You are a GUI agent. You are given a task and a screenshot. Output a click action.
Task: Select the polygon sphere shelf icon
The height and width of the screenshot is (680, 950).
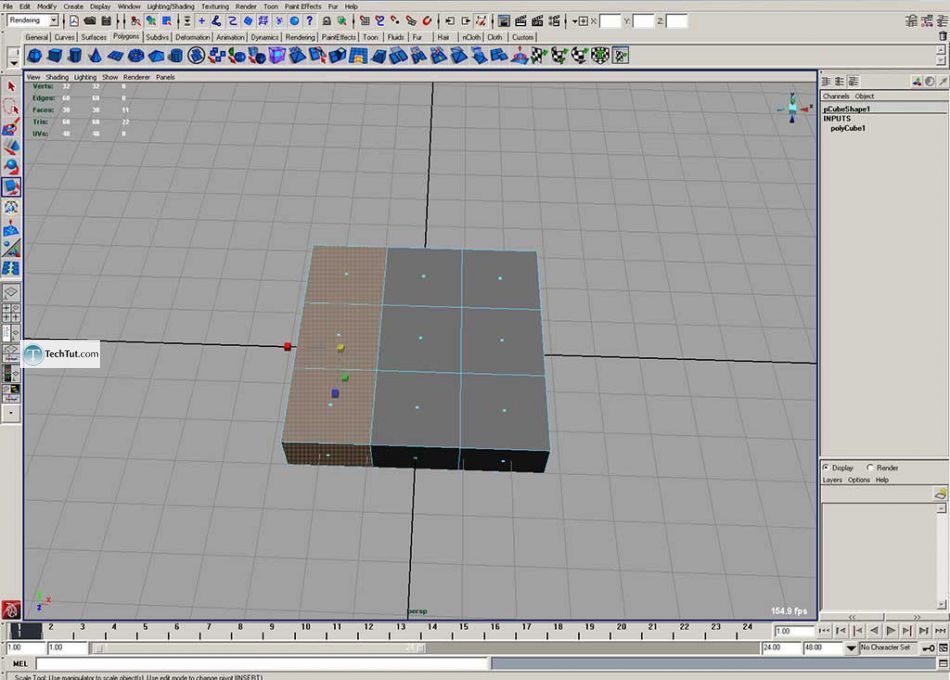coord(35,56)
